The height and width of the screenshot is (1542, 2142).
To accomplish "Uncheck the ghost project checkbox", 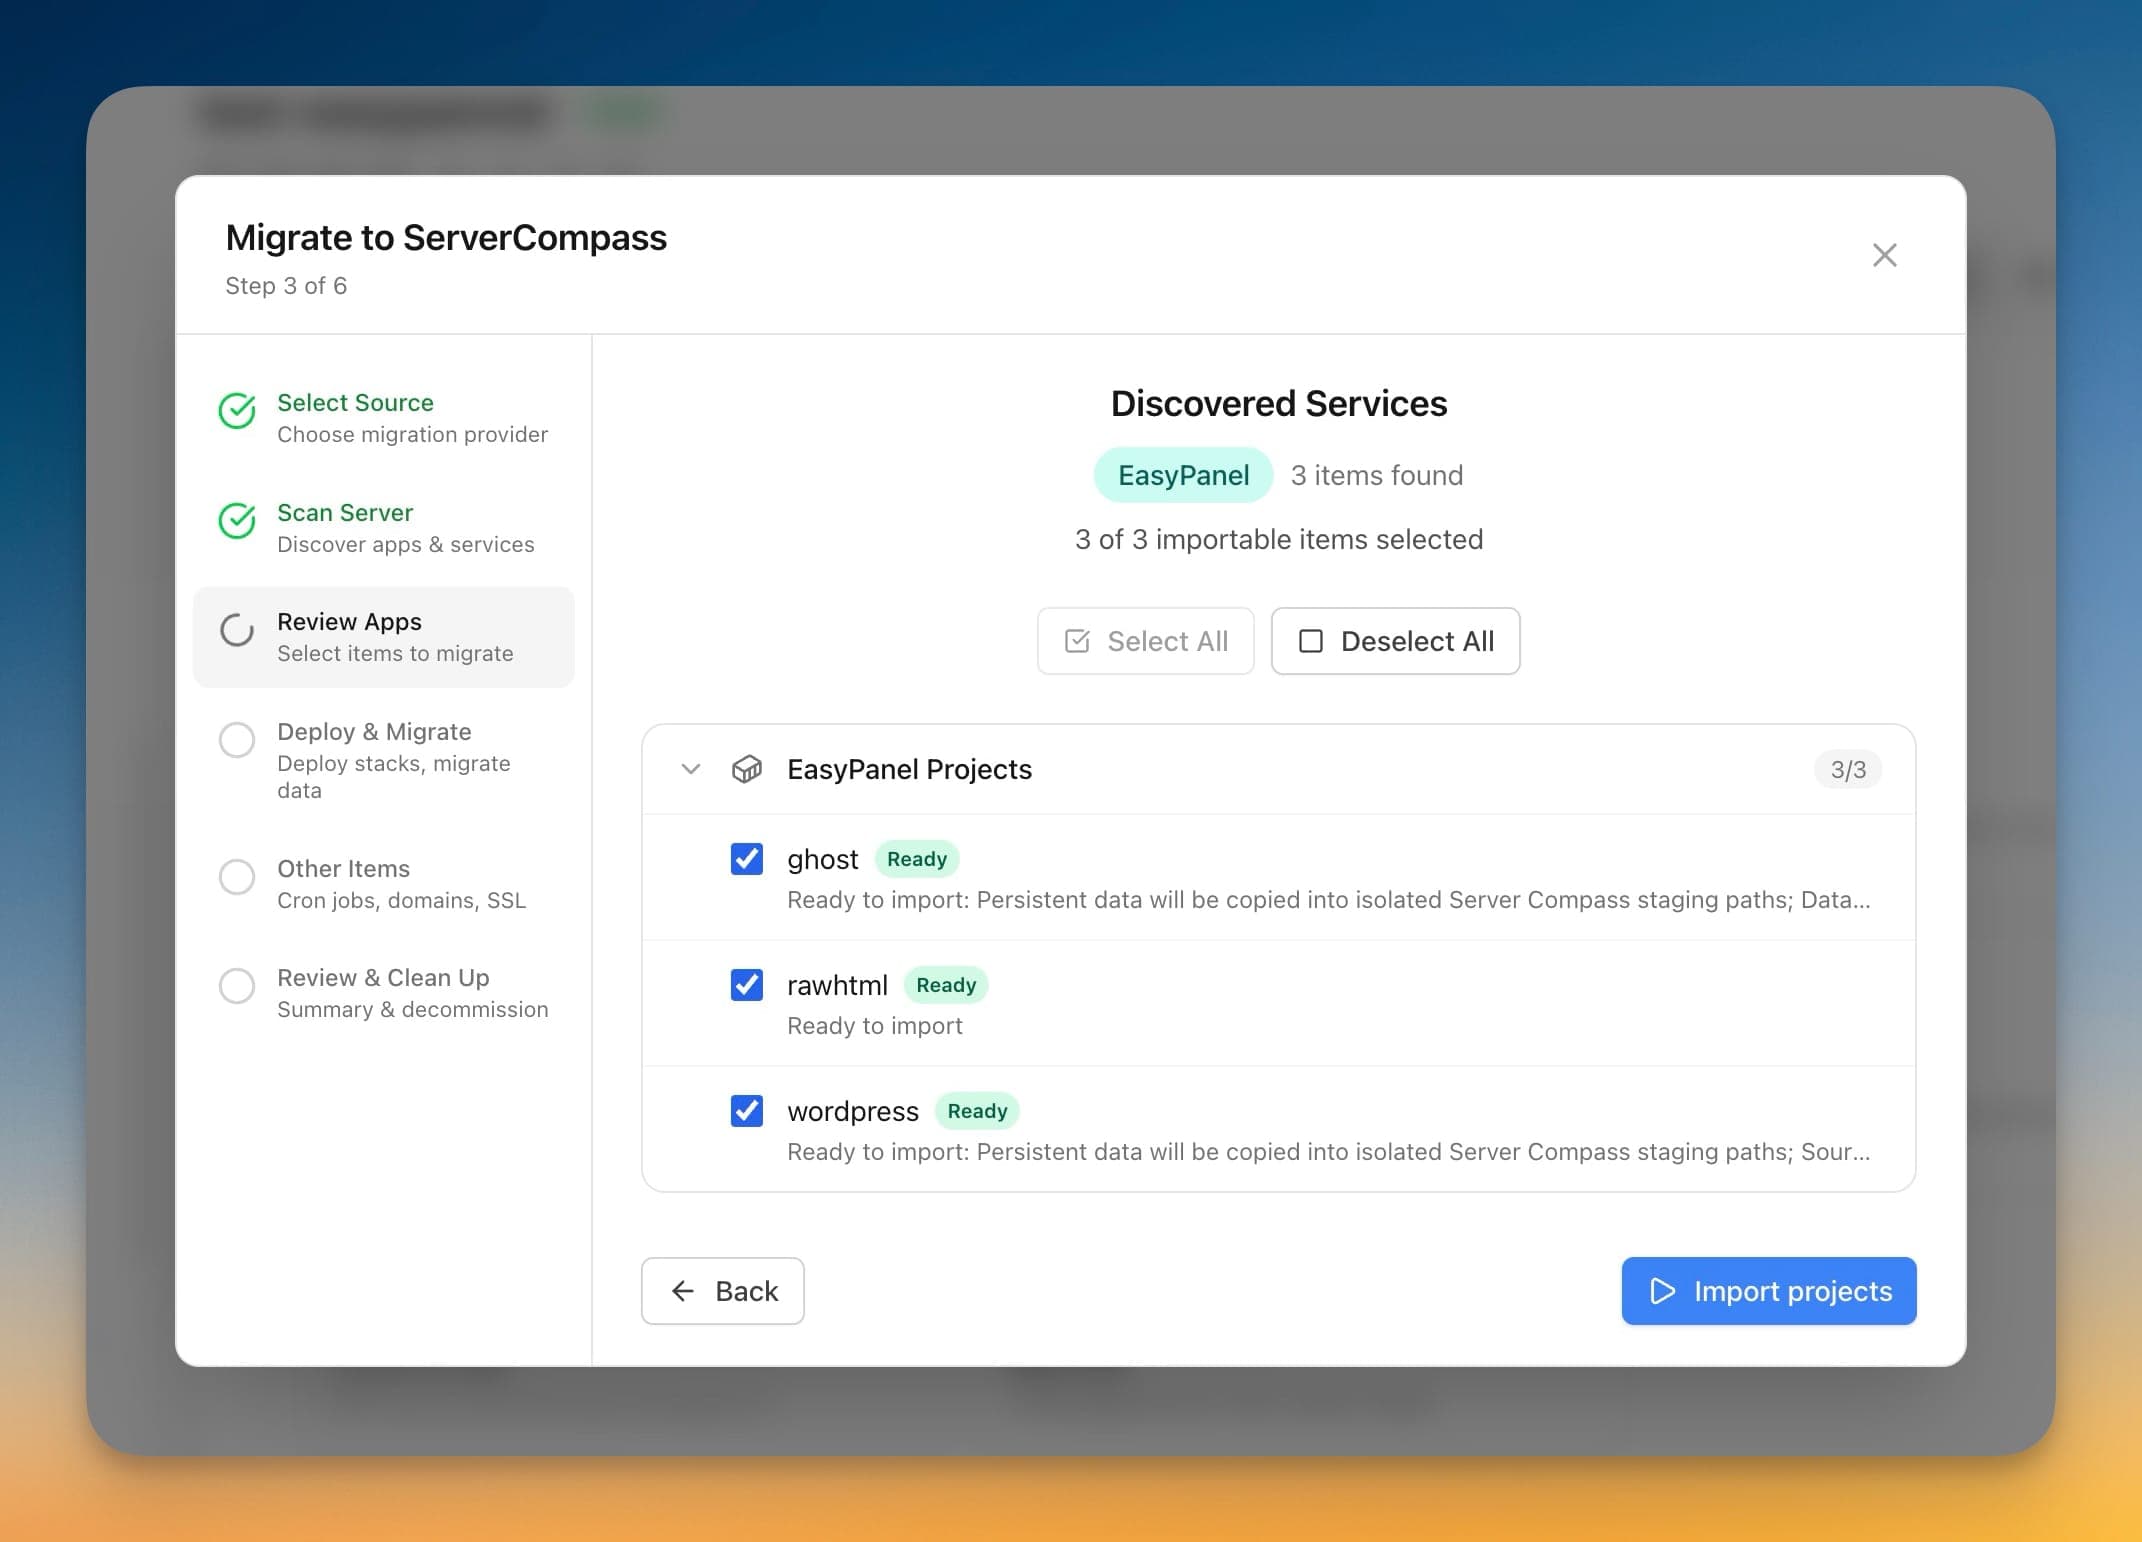I will [747, 859].
